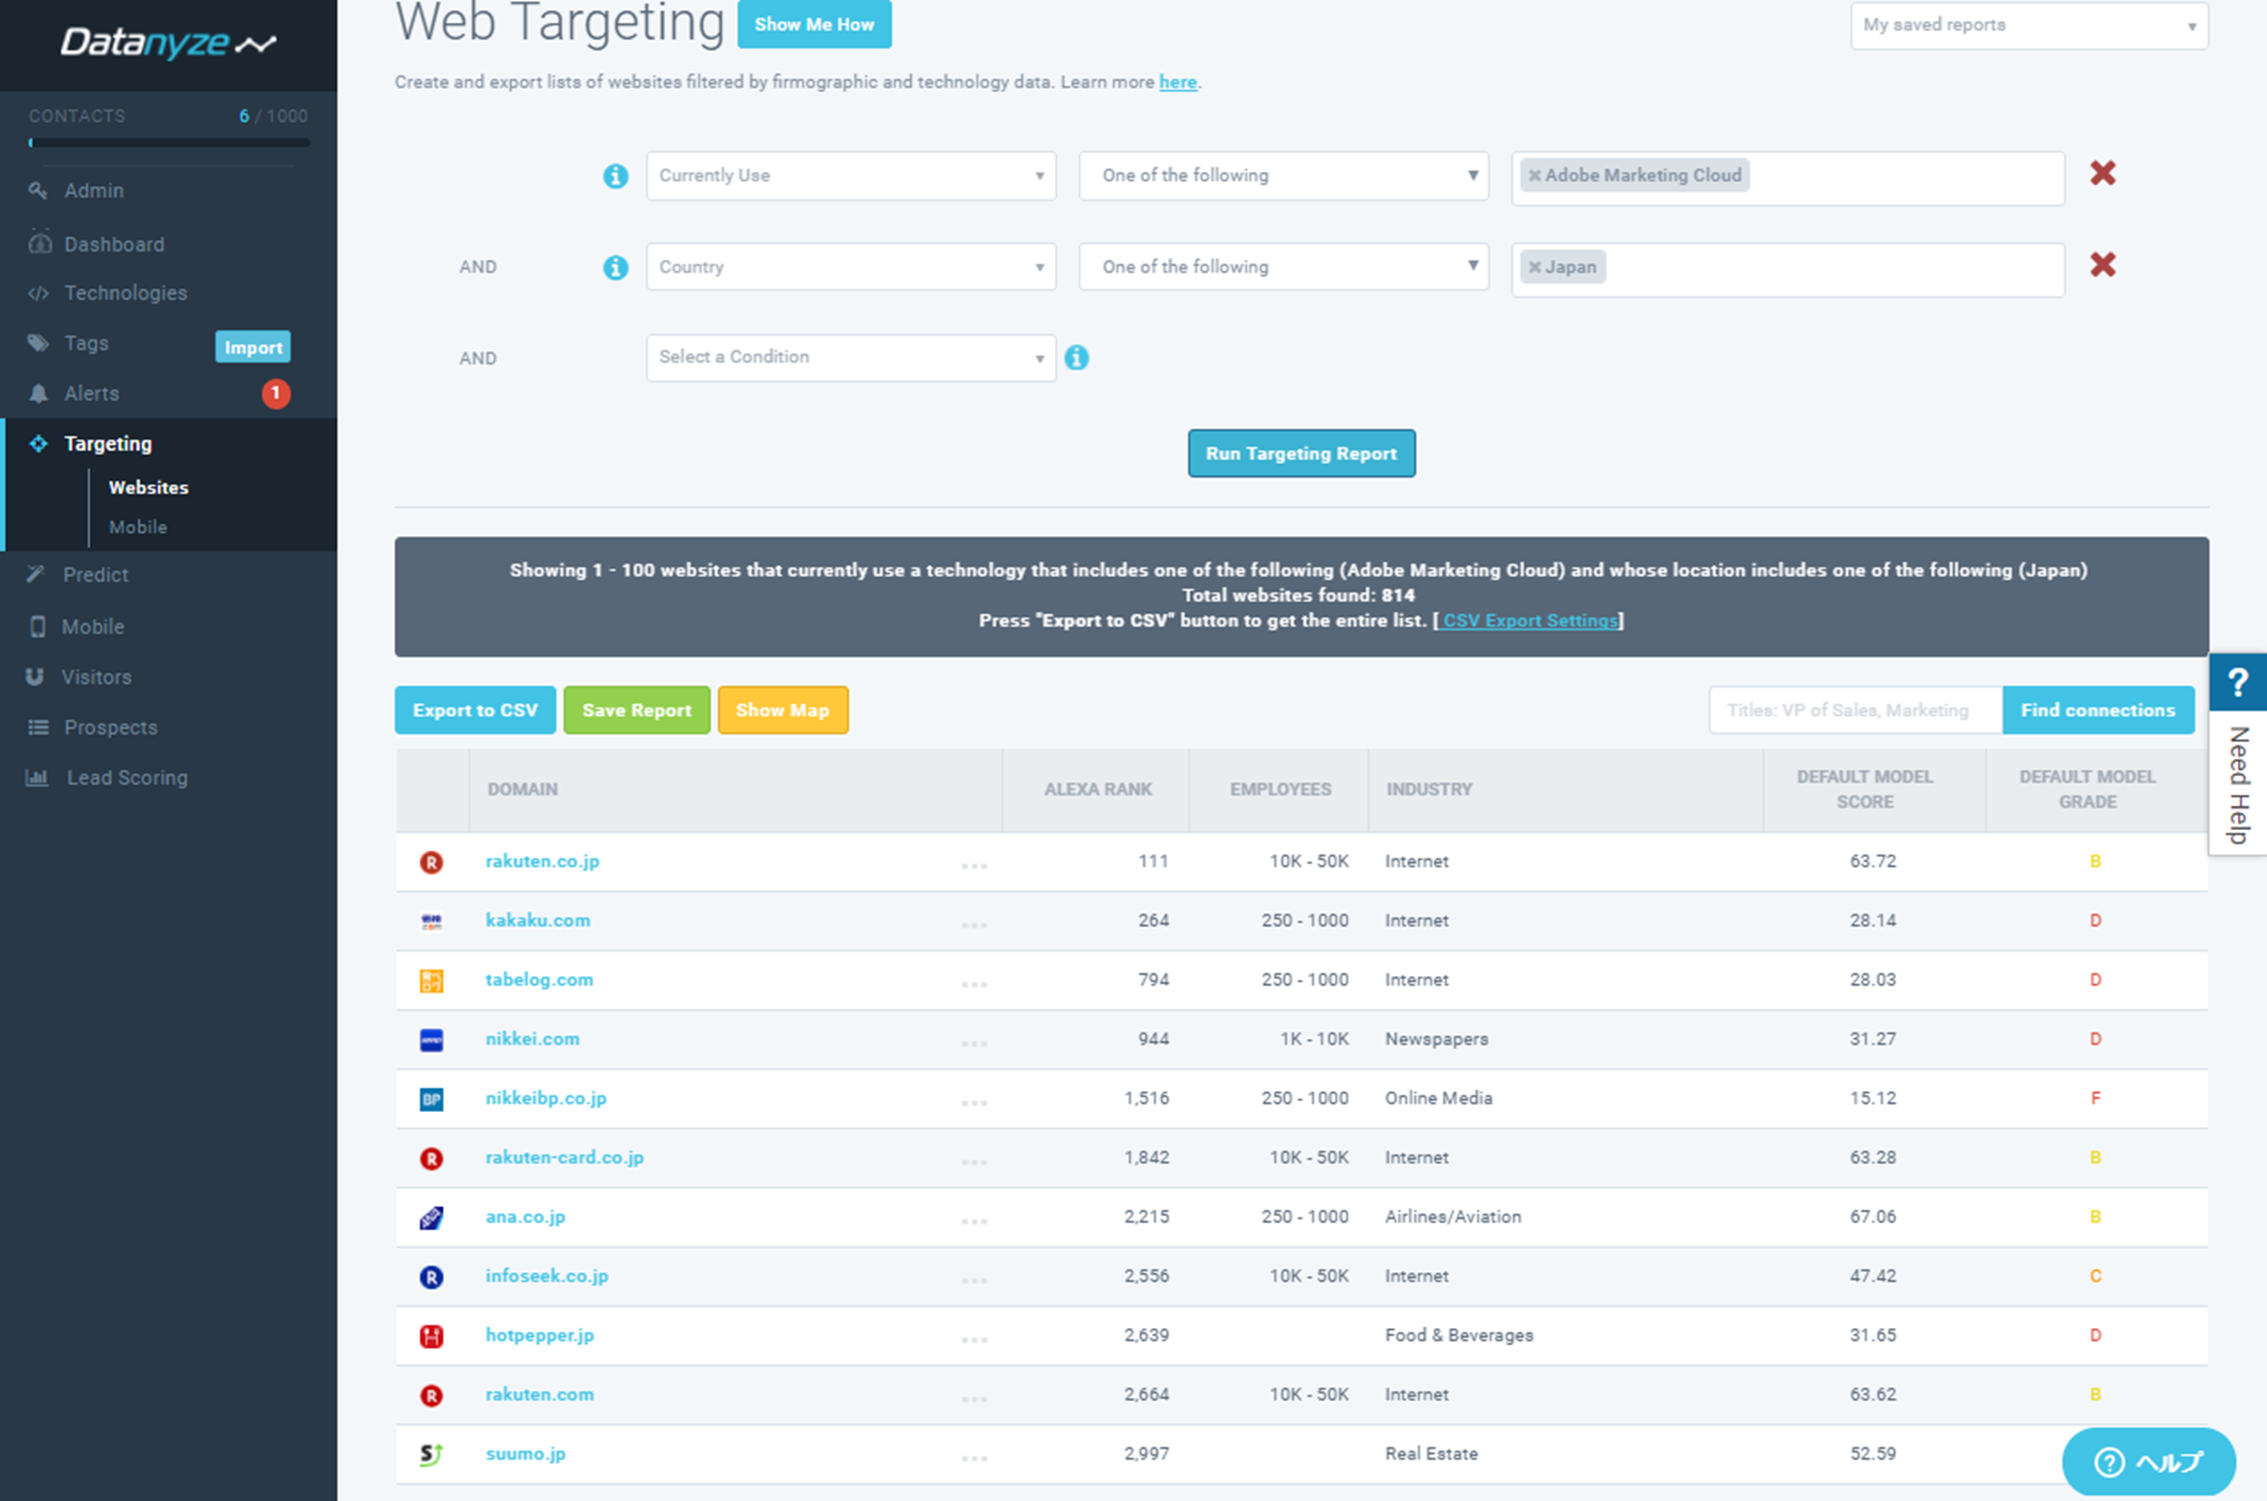This screenshot has width=2267, height=1501.
Task: Remove Adobe Marketing Cloud tag x
Action: coord(1534,176)
